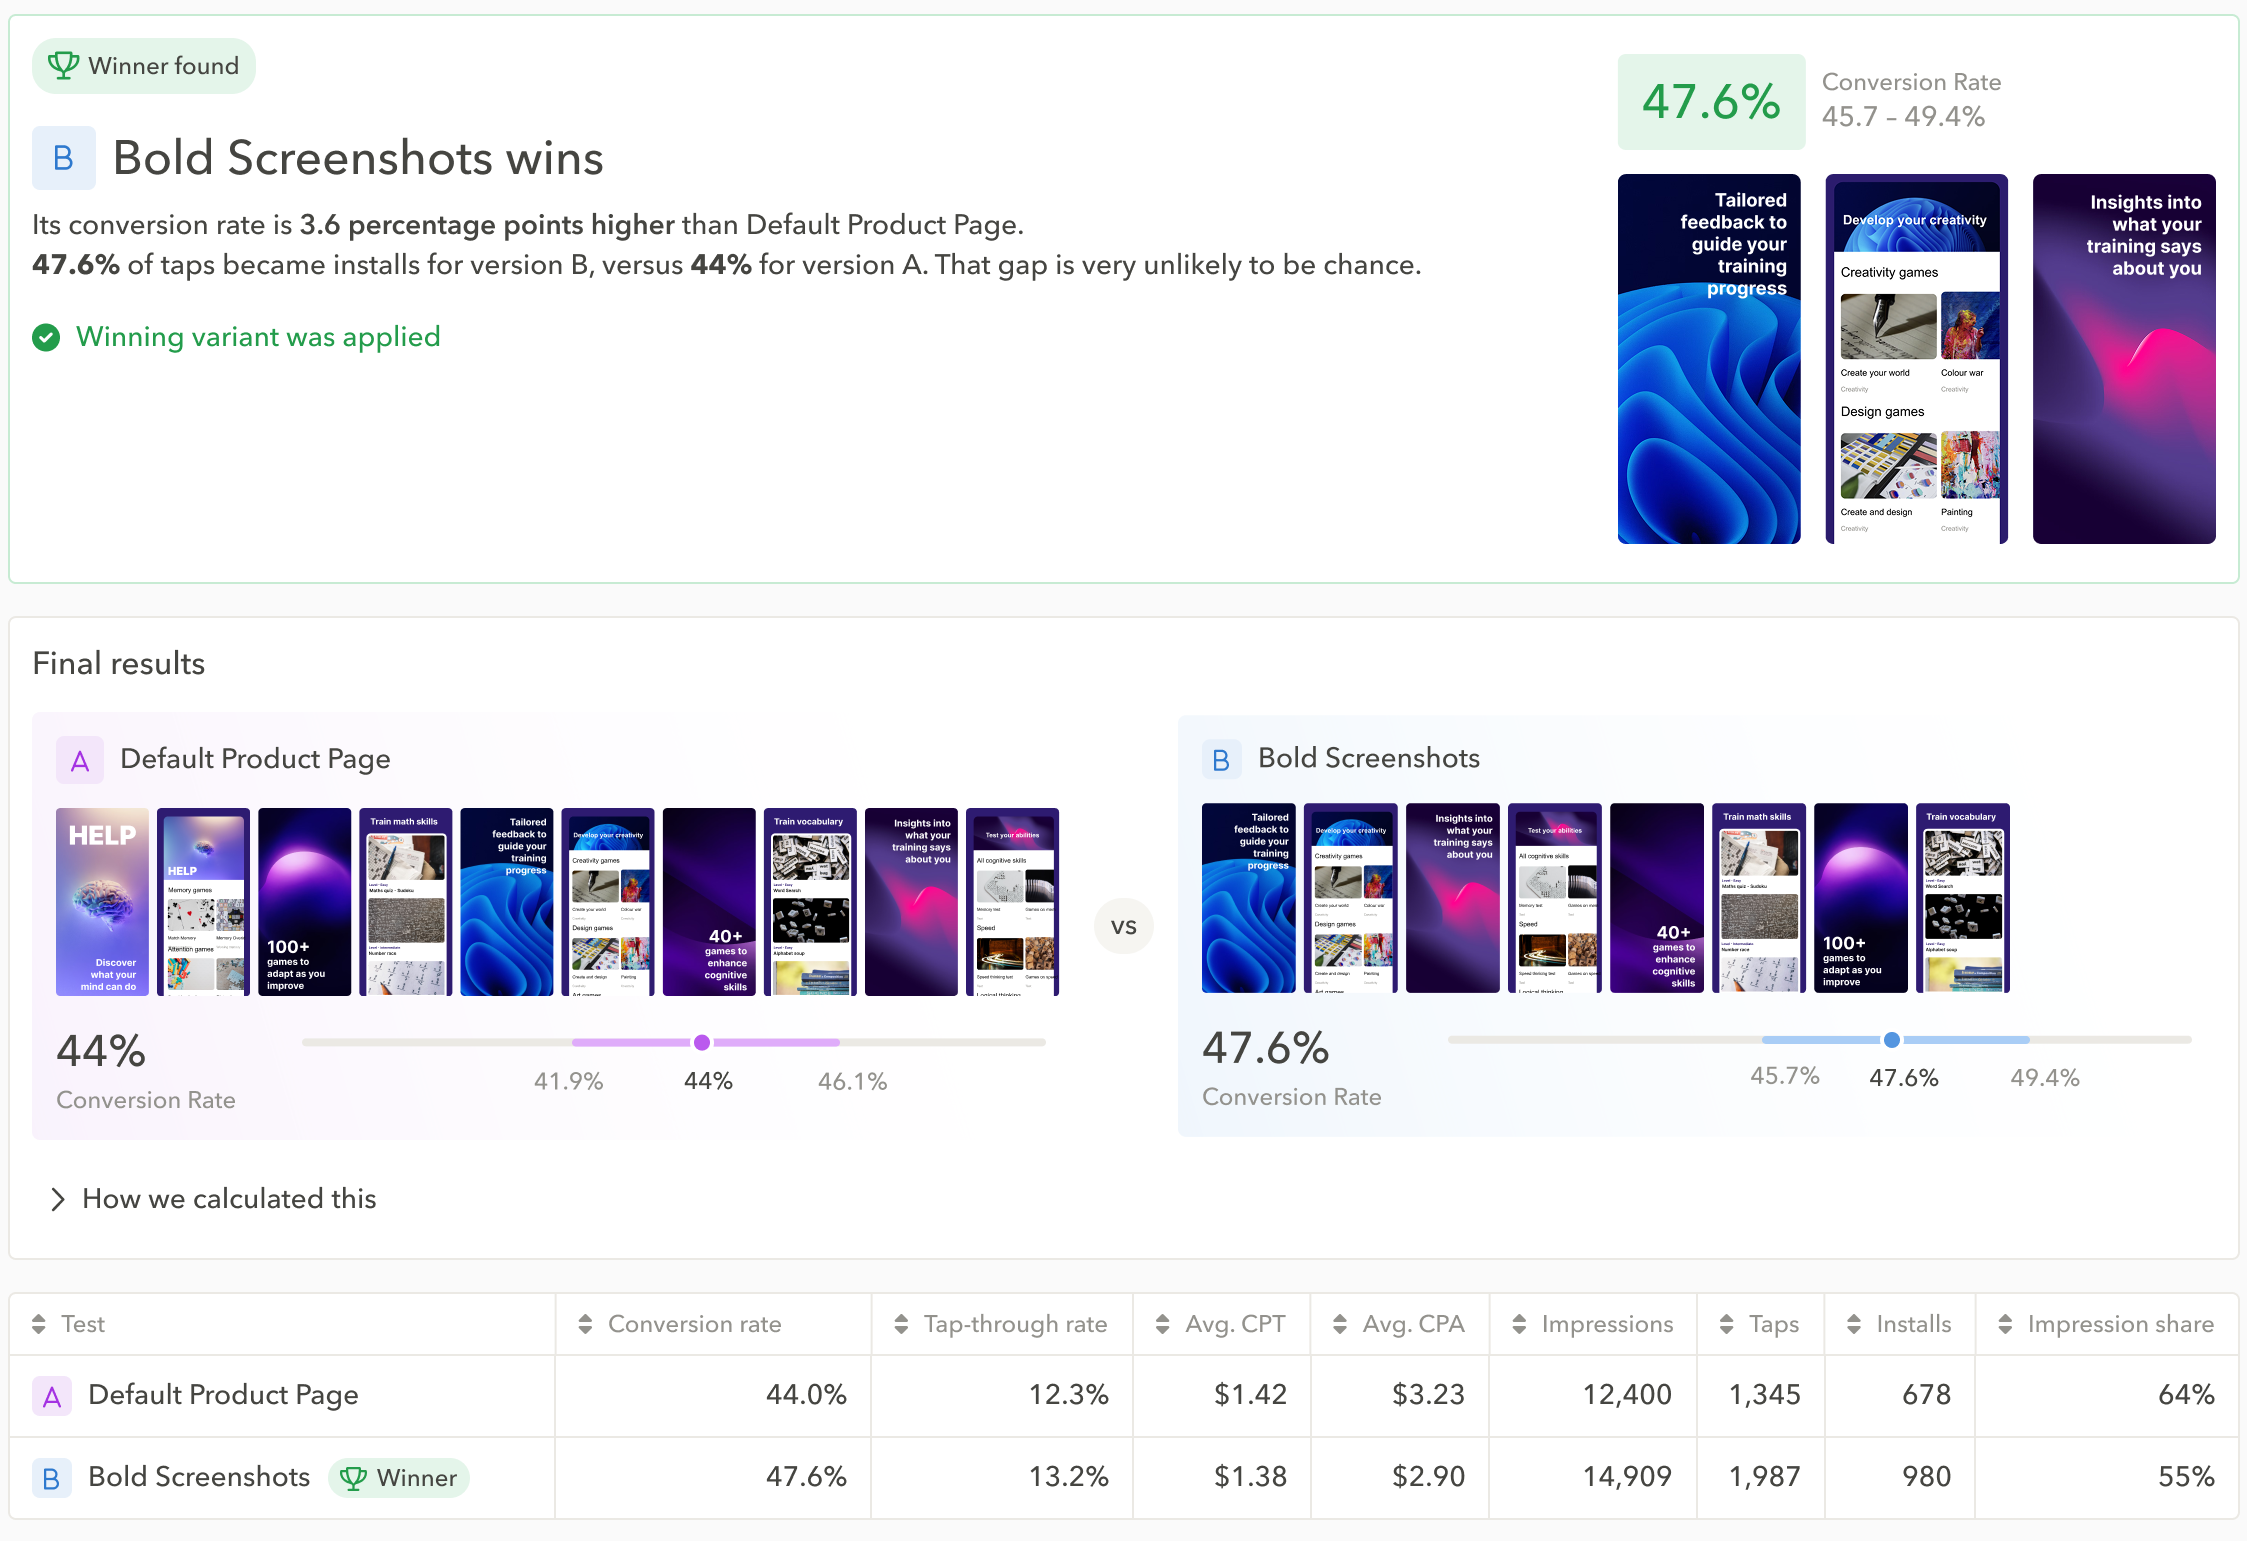Screen dimensions: 2247x1541
Task: Open variant B's Test your abilities screenshot
Action: (x=1555, y=898)
